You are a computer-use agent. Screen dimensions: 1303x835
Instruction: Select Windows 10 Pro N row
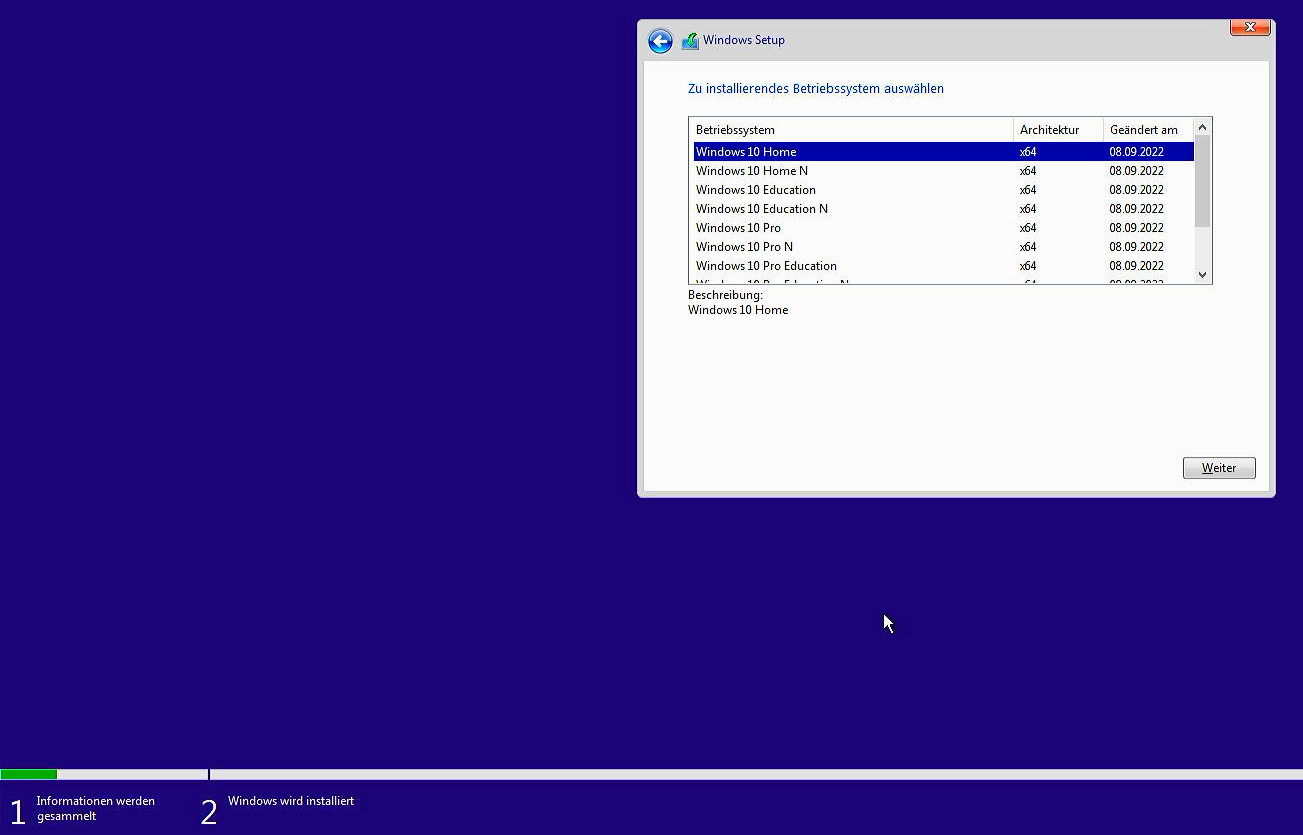[x=943, y=247]
